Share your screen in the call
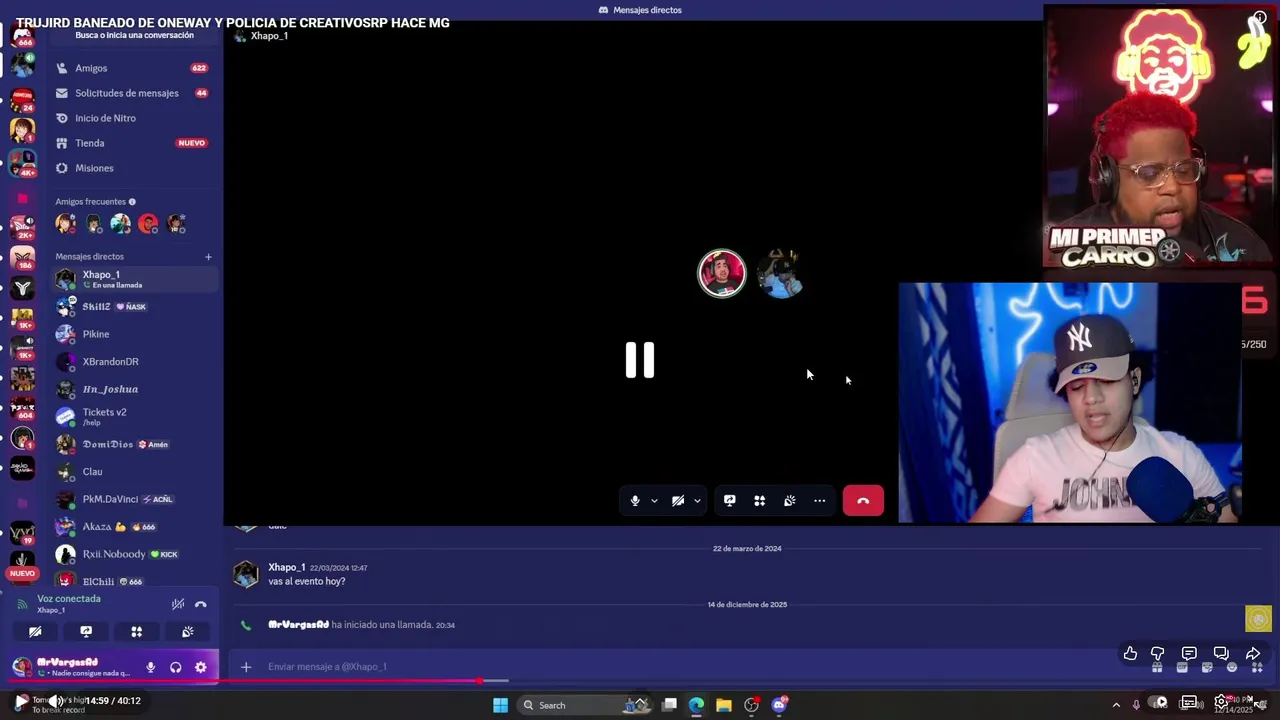Viewport: 1280px width, 720px height. click(x=730, y=501)
